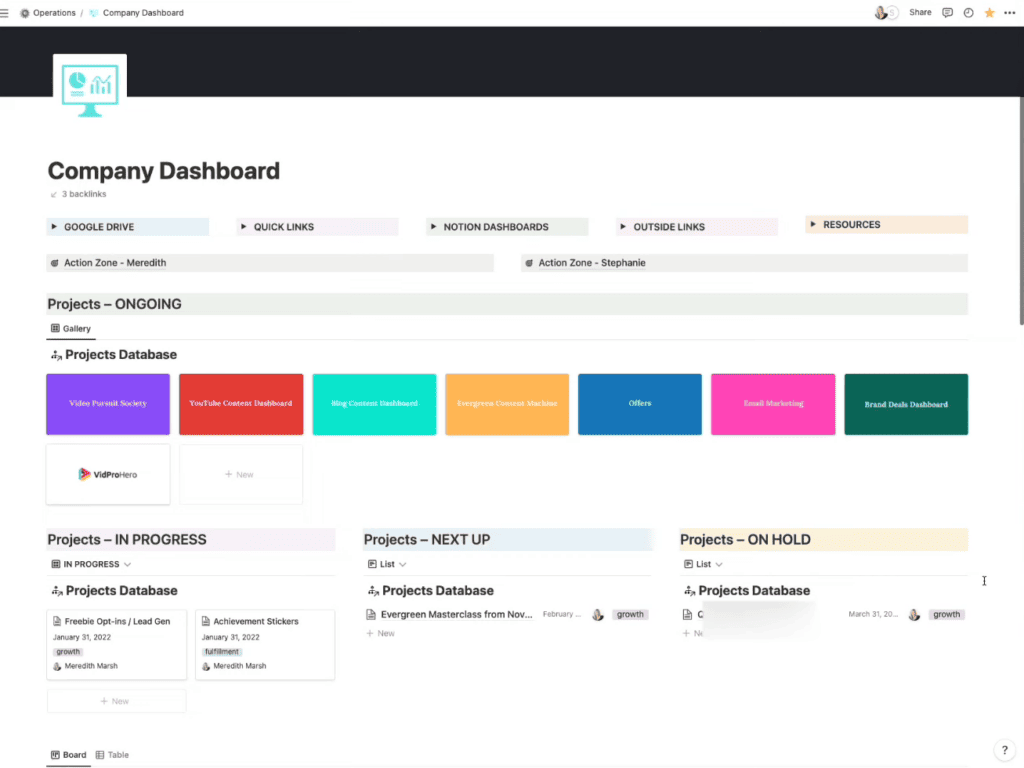1024x768 pixels.
Task: Click the Achievement Stickers card page icon
Action: (206, 621)
